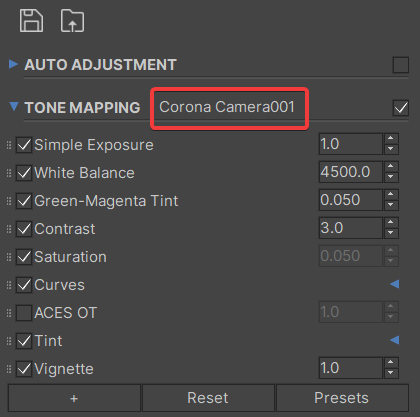Enable the Auto Adjustment checkbox
Viewport: 420px width, 417px height.
(x=401, y=65)
